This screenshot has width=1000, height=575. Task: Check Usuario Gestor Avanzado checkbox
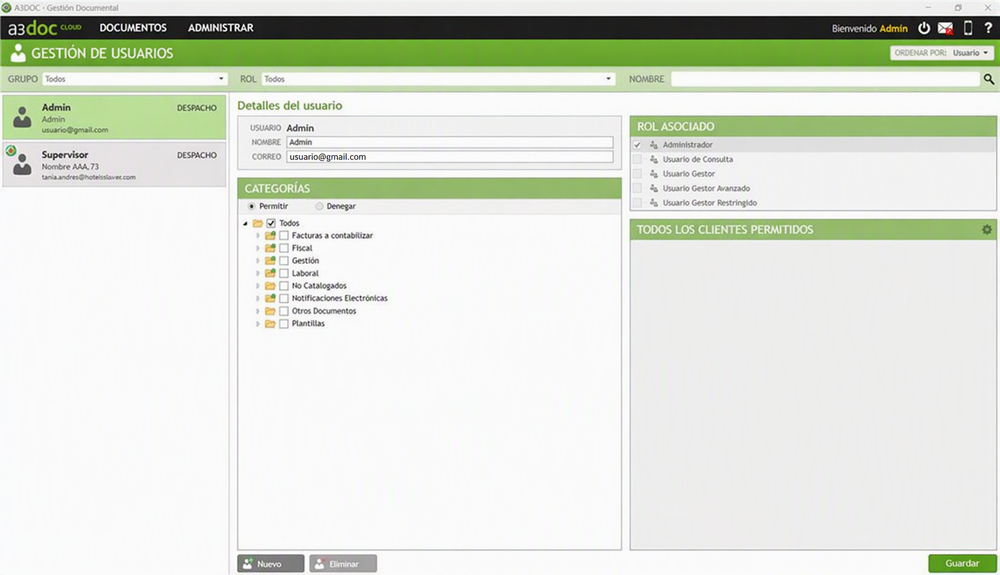click(637, 188)
